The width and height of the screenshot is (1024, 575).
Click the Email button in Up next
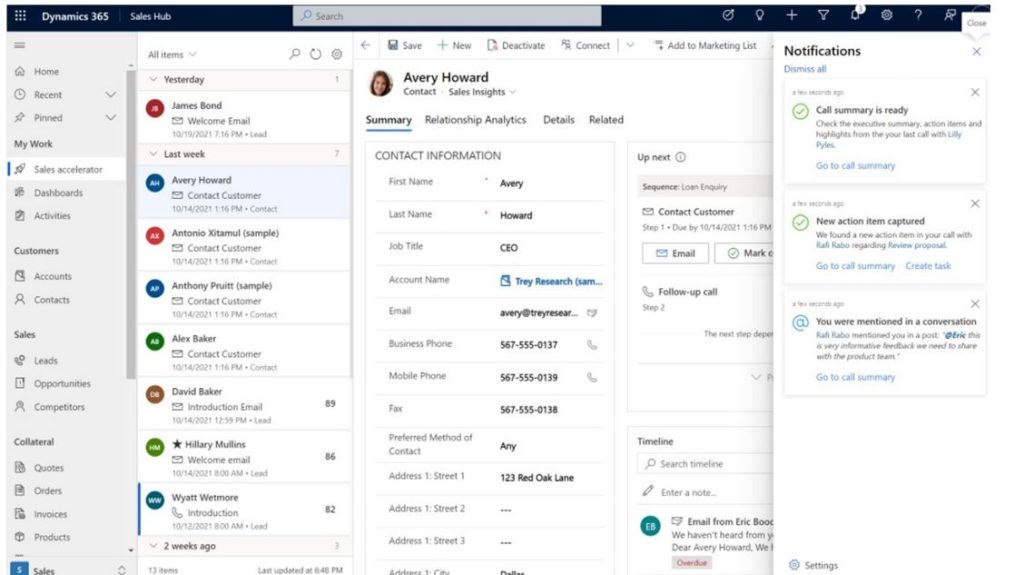(x=675, y=253)
